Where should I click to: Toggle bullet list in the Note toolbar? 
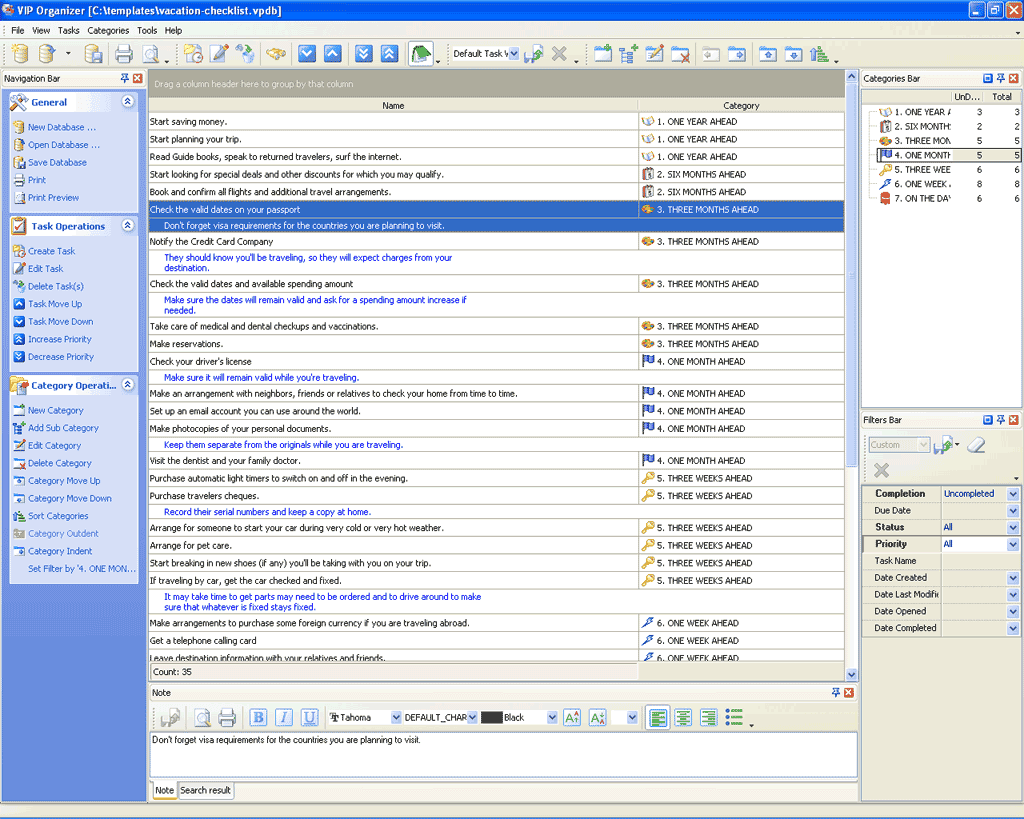point(734,717)
